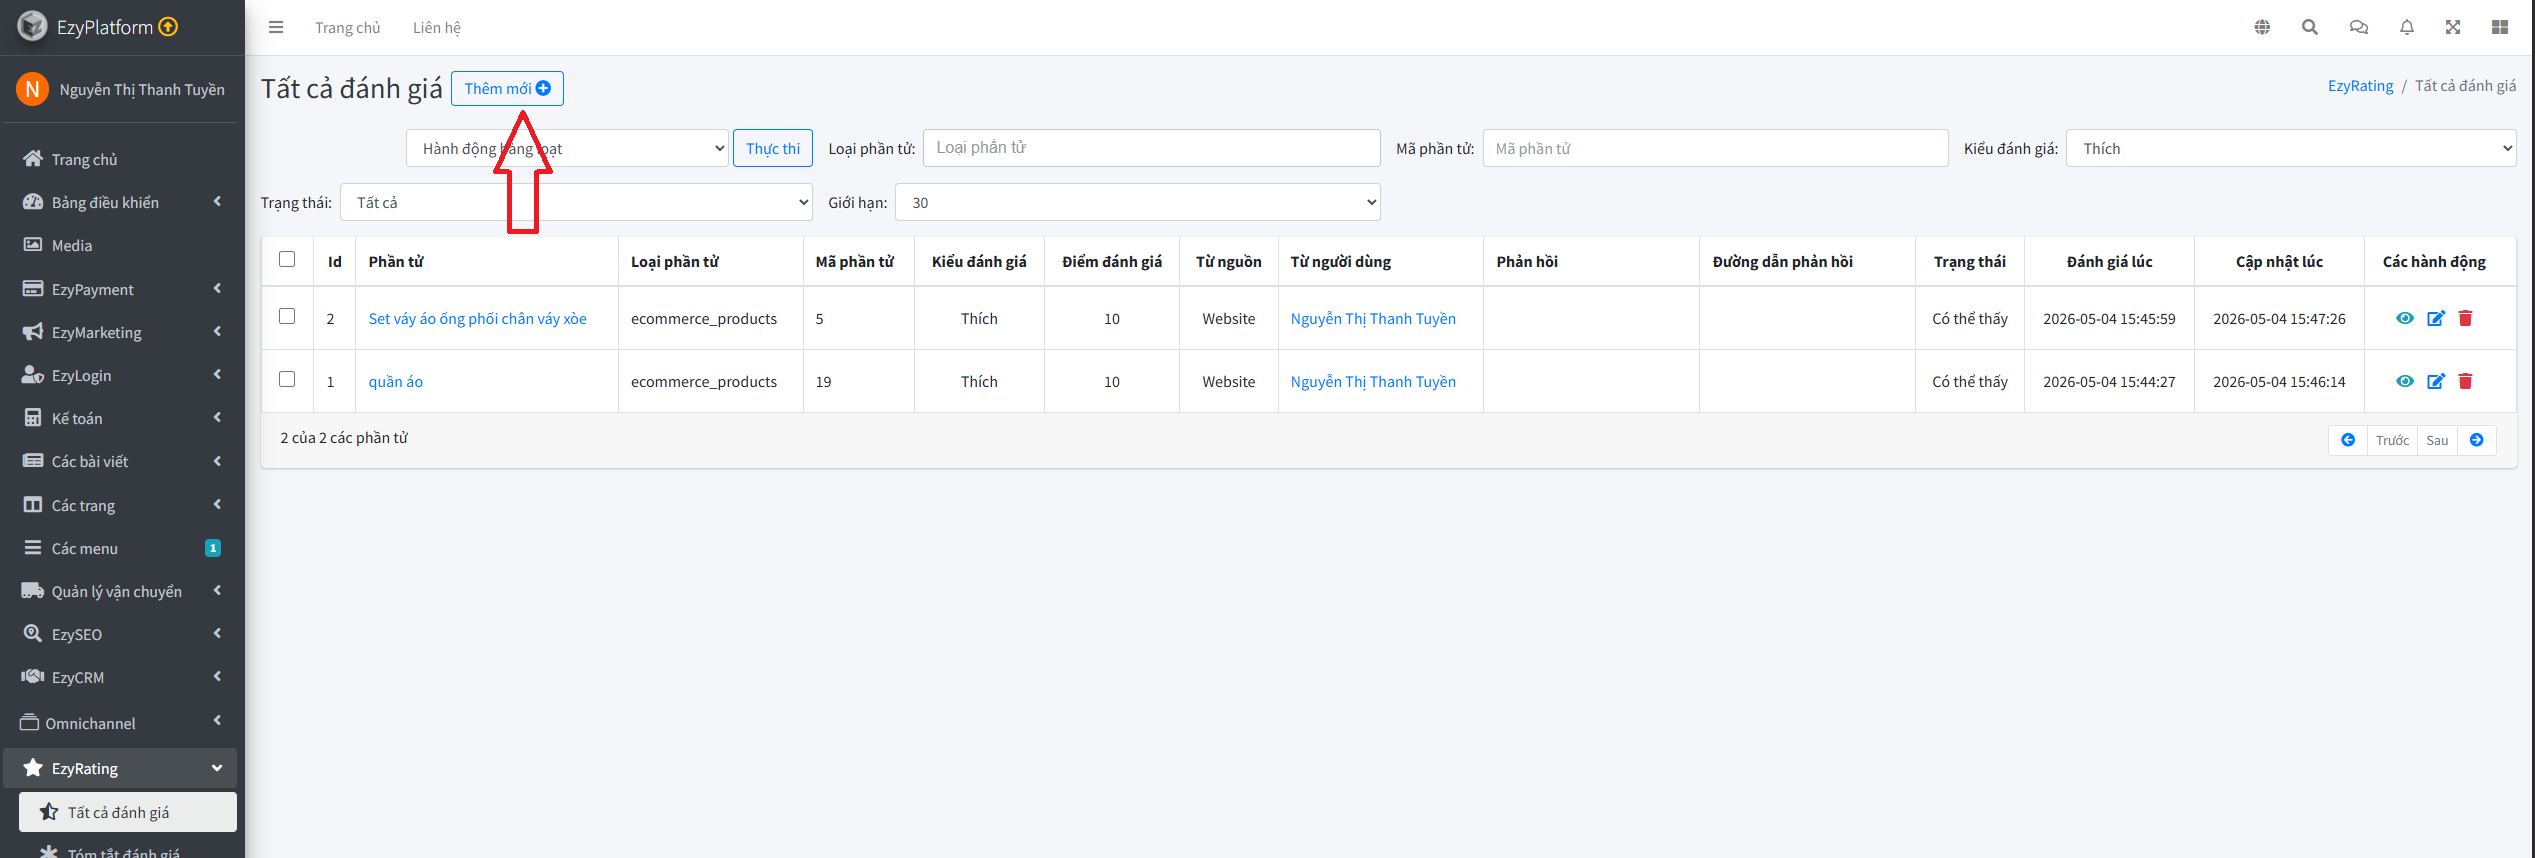
Task: Open the search magnifier icon
Action: click(x=2310, y=27)
